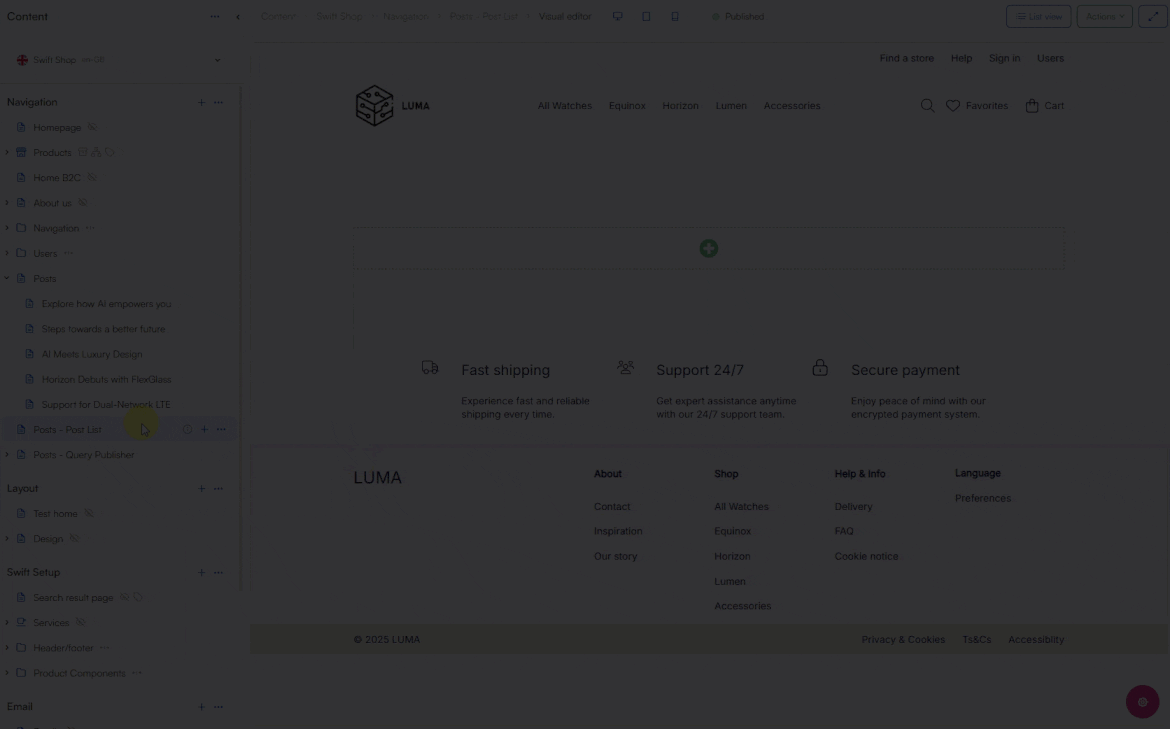Viewport: 1170px width, 729px height.
Task: Open Accessories in the LUMA navigation menu
Action: 791,105
